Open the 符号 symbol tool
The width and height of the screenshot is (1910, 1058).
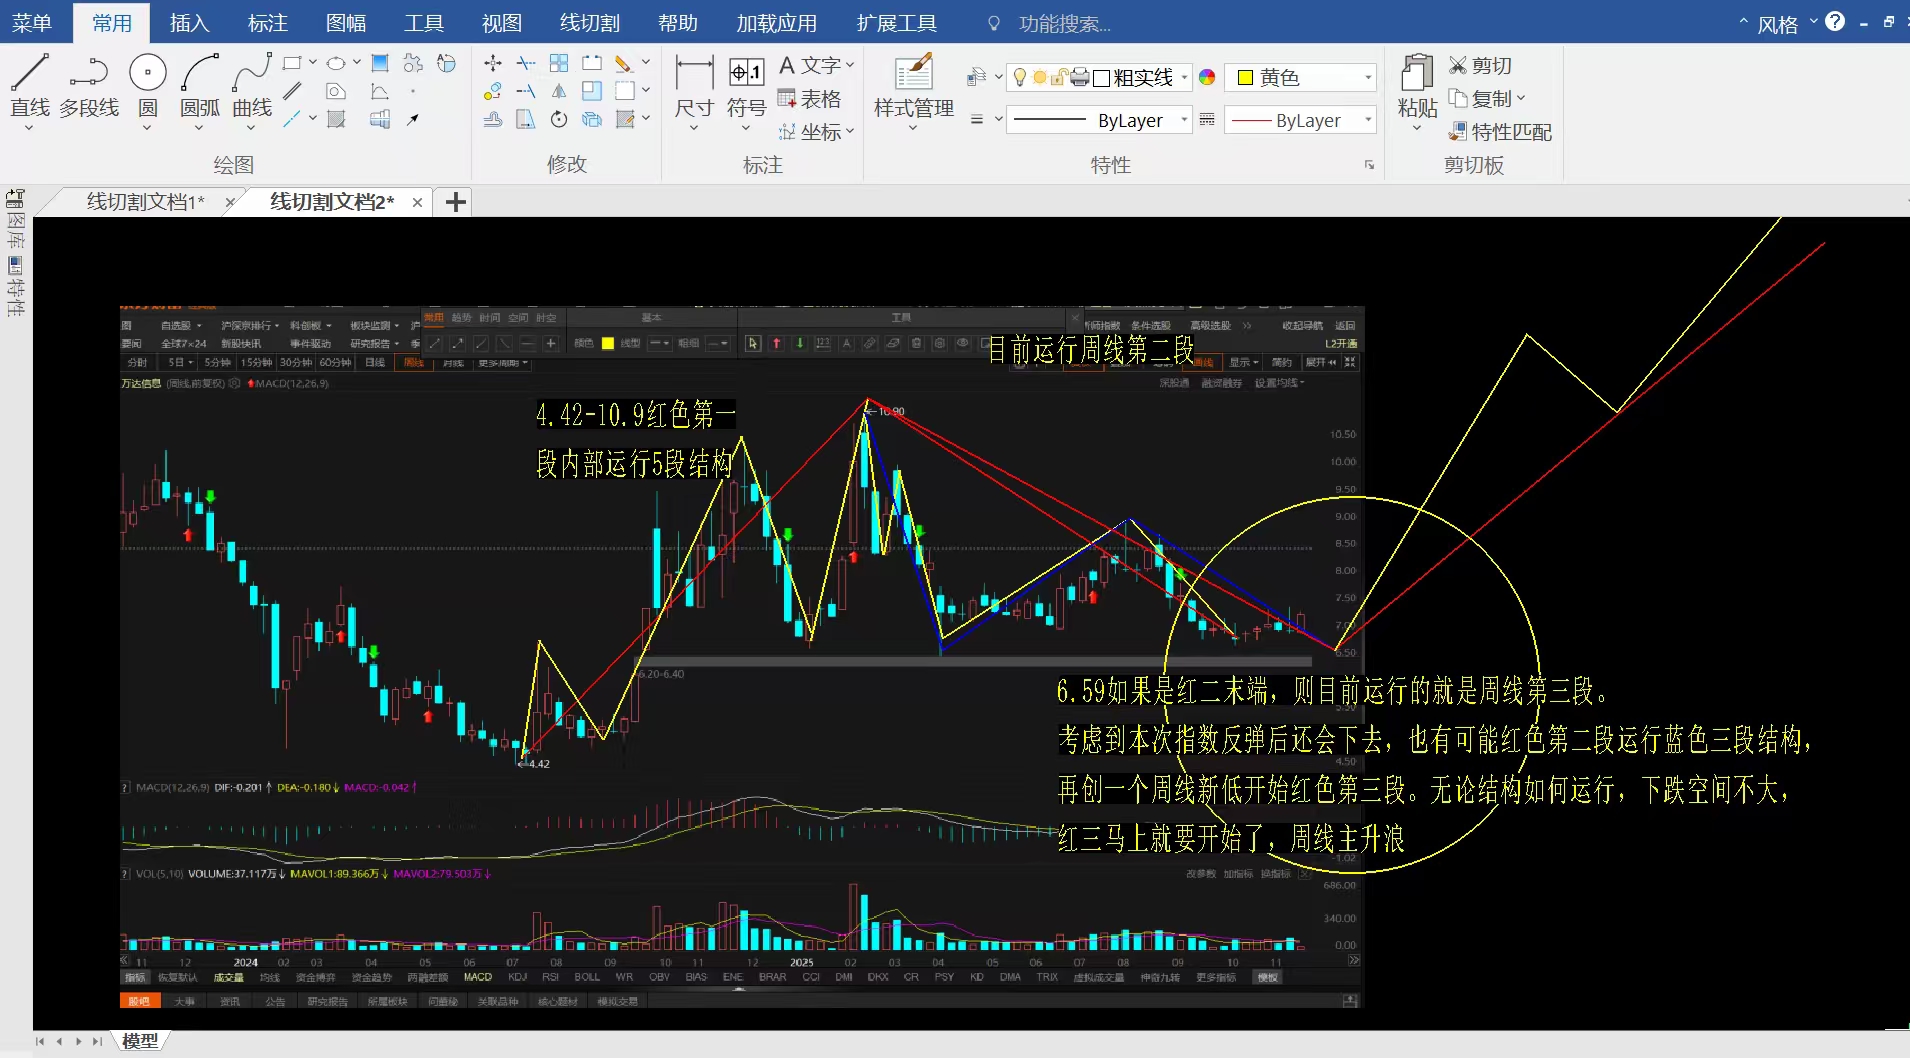[x=746, y=86]
